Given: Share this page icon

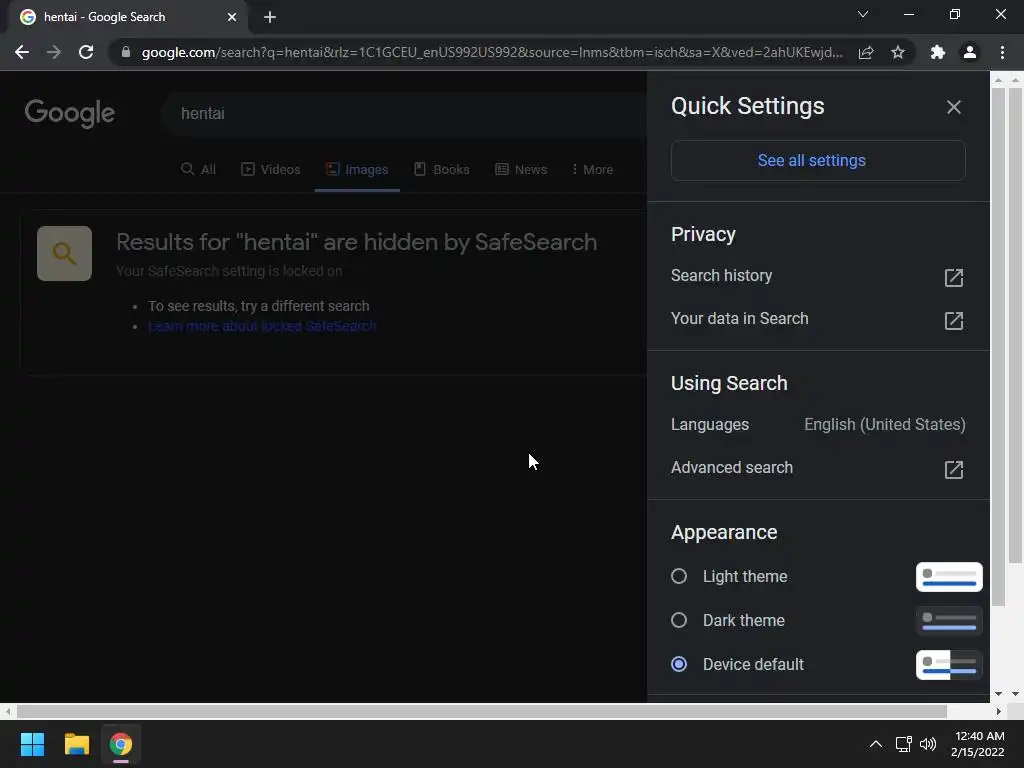Looking at the screenshot, I should click(x=866, y=52).
